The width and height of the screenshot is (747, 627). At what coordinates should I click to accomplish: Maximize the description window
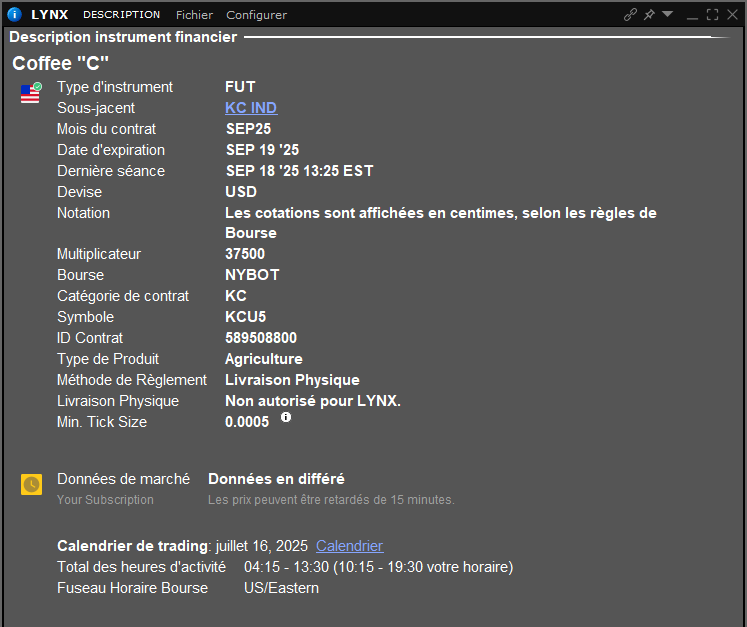coord(712,14)
